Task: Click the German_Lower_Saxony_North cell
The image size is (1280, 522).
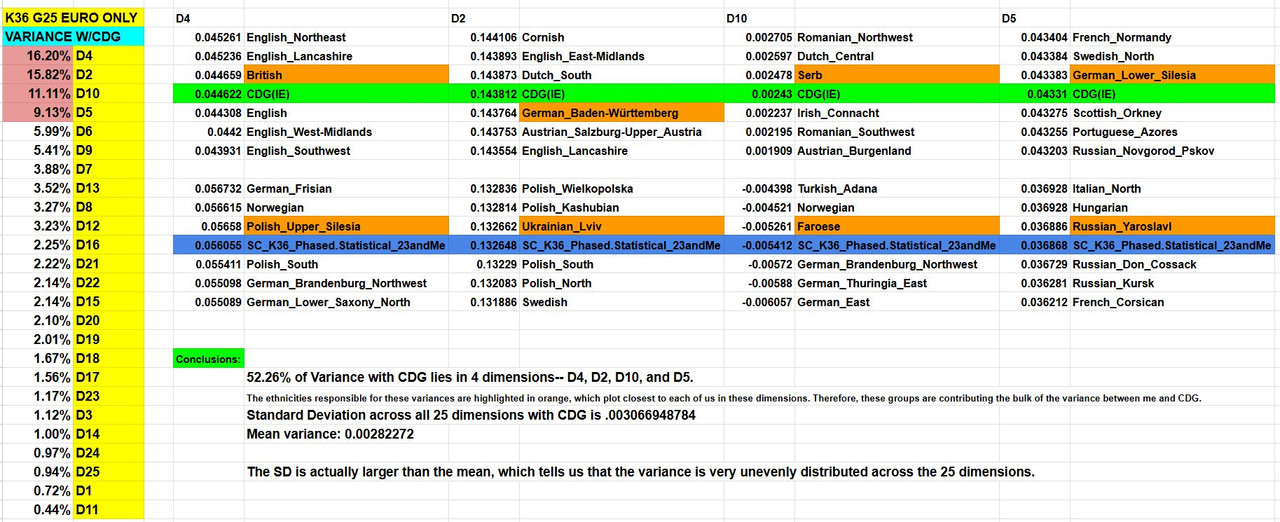Action: (x=346, y=302)
